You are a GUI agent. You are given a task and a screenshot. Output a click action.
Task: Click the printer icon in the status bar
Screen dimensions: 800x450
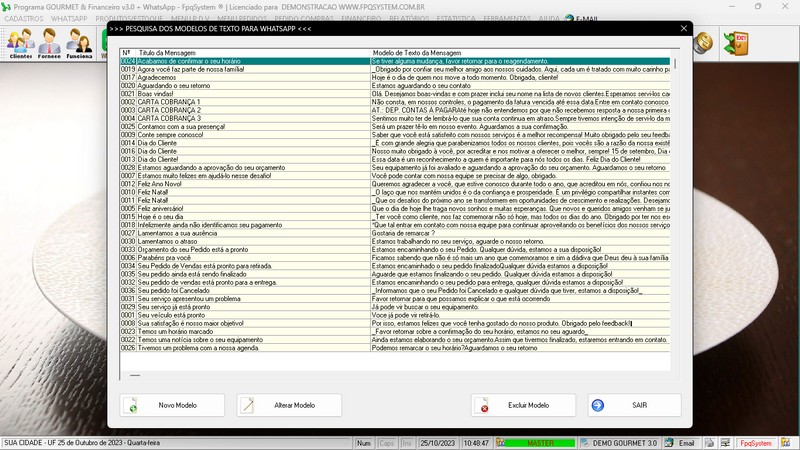point(709,443)
